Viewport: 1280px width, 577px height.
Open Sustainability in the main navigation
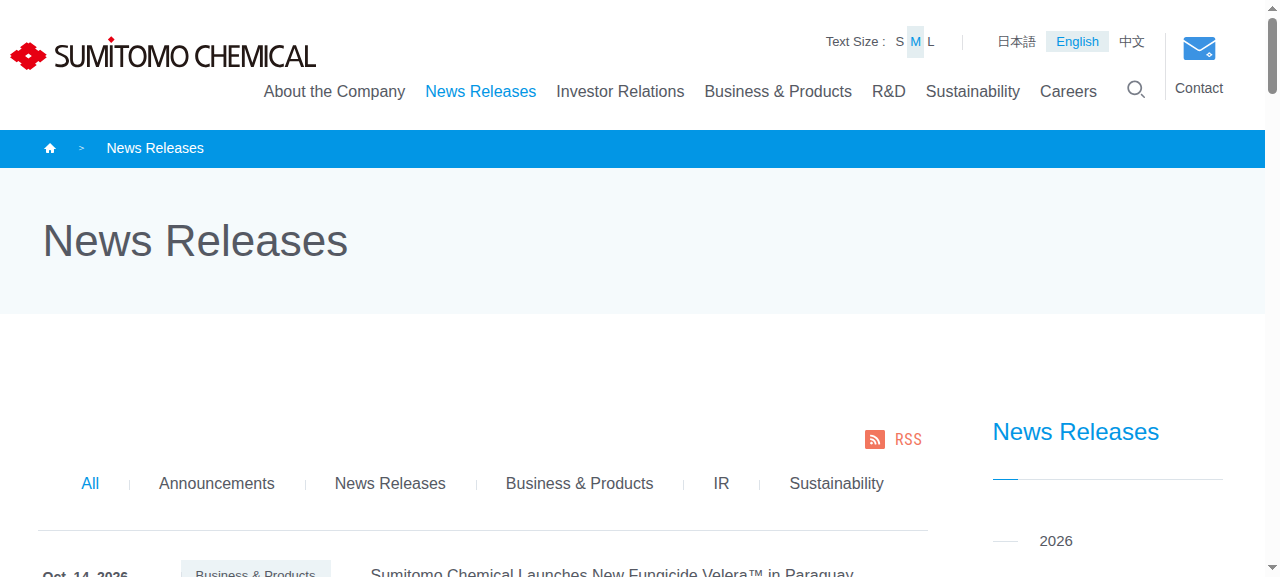pos(973,91)
